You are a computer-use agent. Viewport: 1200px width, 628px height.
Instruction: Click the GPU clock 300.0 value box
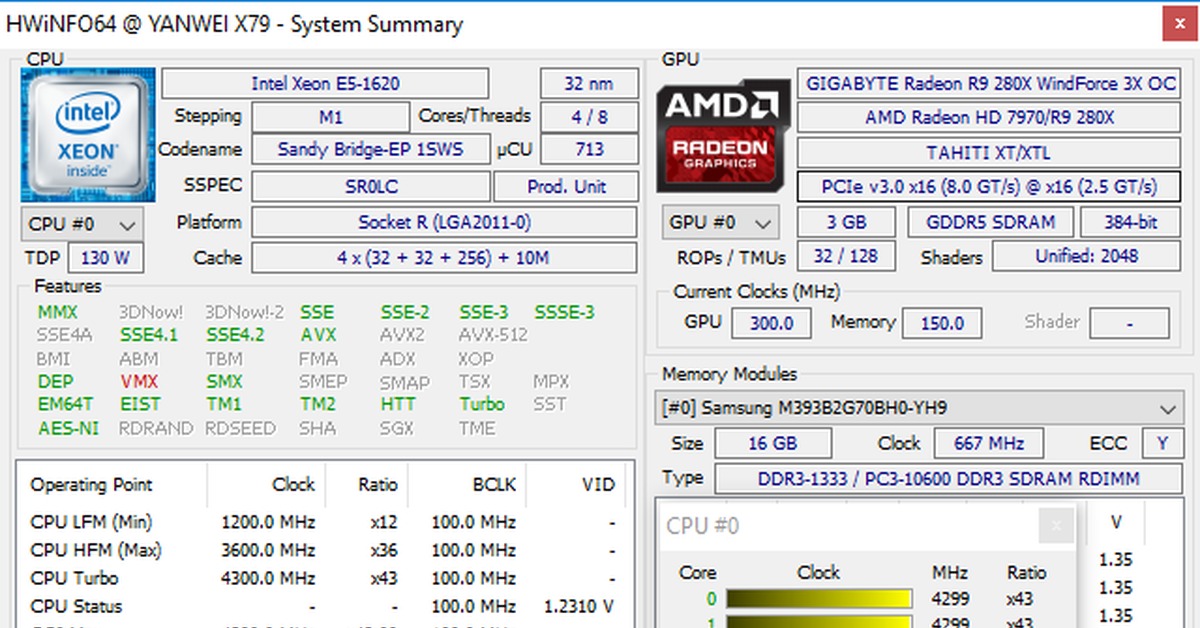pos(771,323)
